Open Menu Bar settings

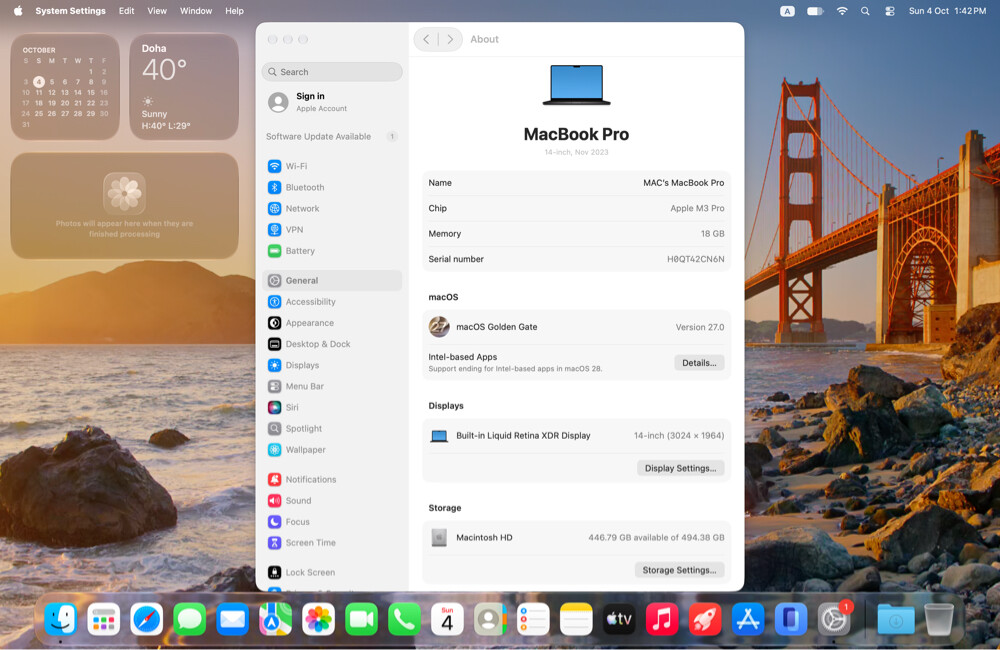(x=332, y=386)
